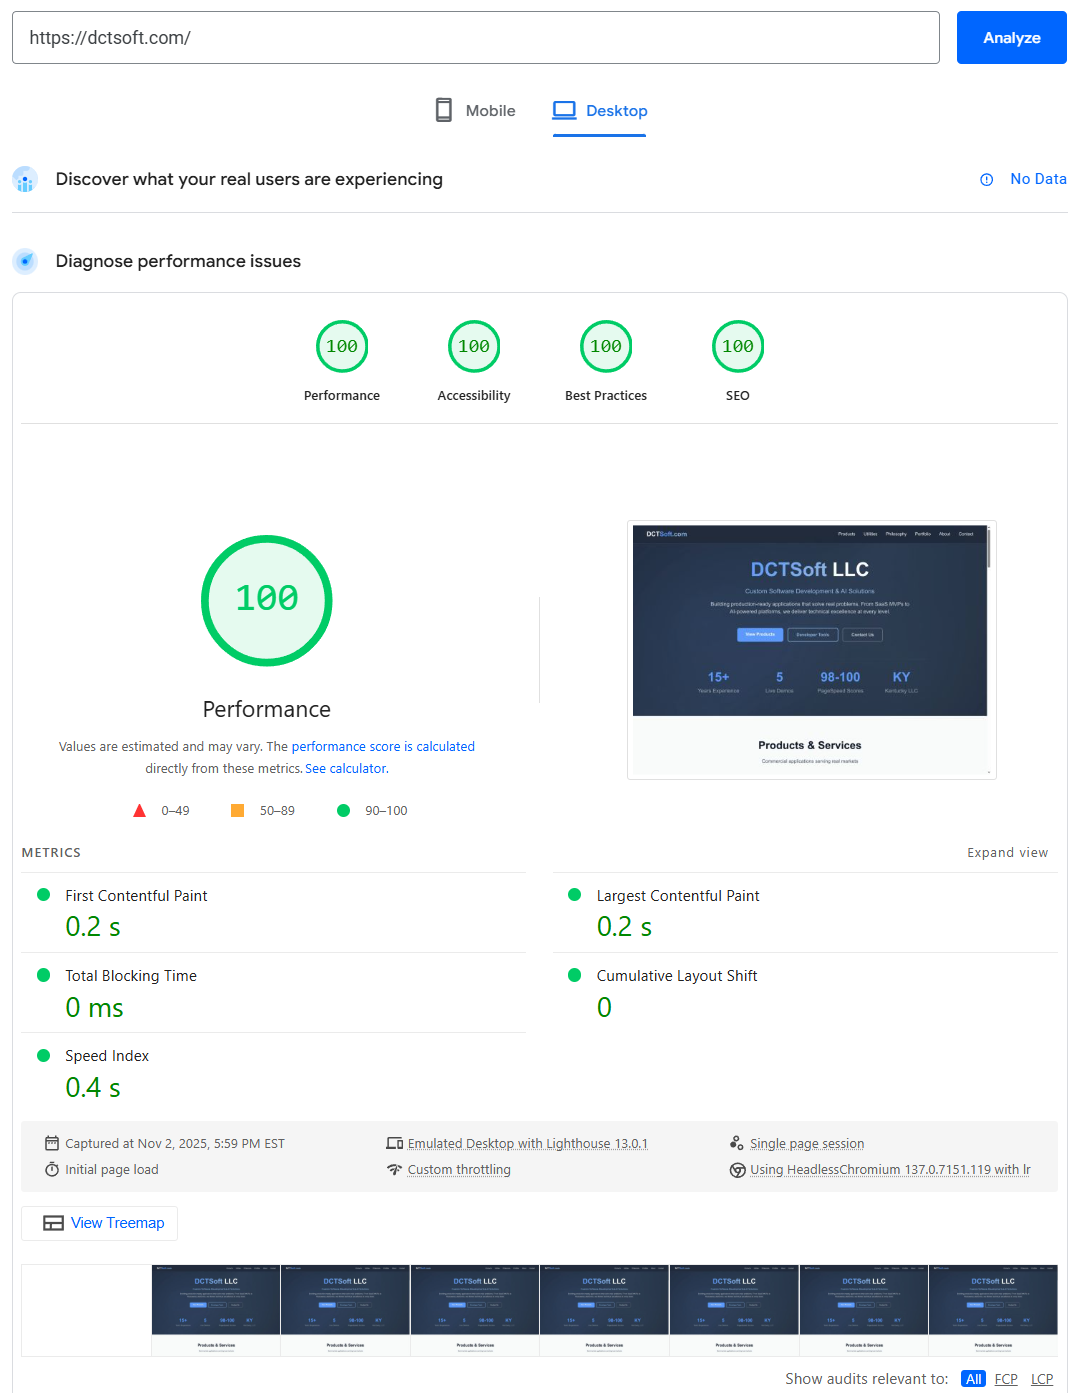1081x1393 pixels.
Task: Select the Desktop tab
Action: click(x=599, y=110)
